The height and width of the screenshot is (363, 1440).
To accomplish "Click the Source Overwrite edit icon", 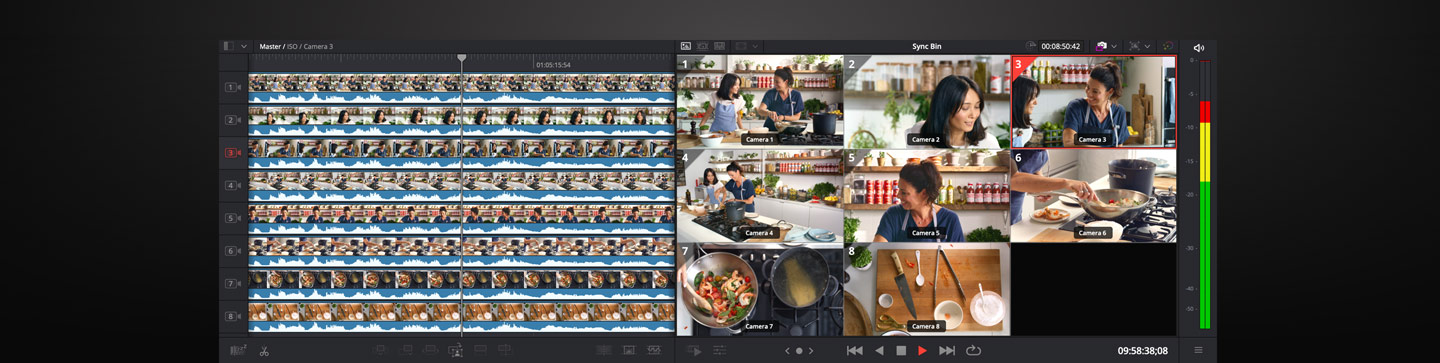I will click(505, 350).
